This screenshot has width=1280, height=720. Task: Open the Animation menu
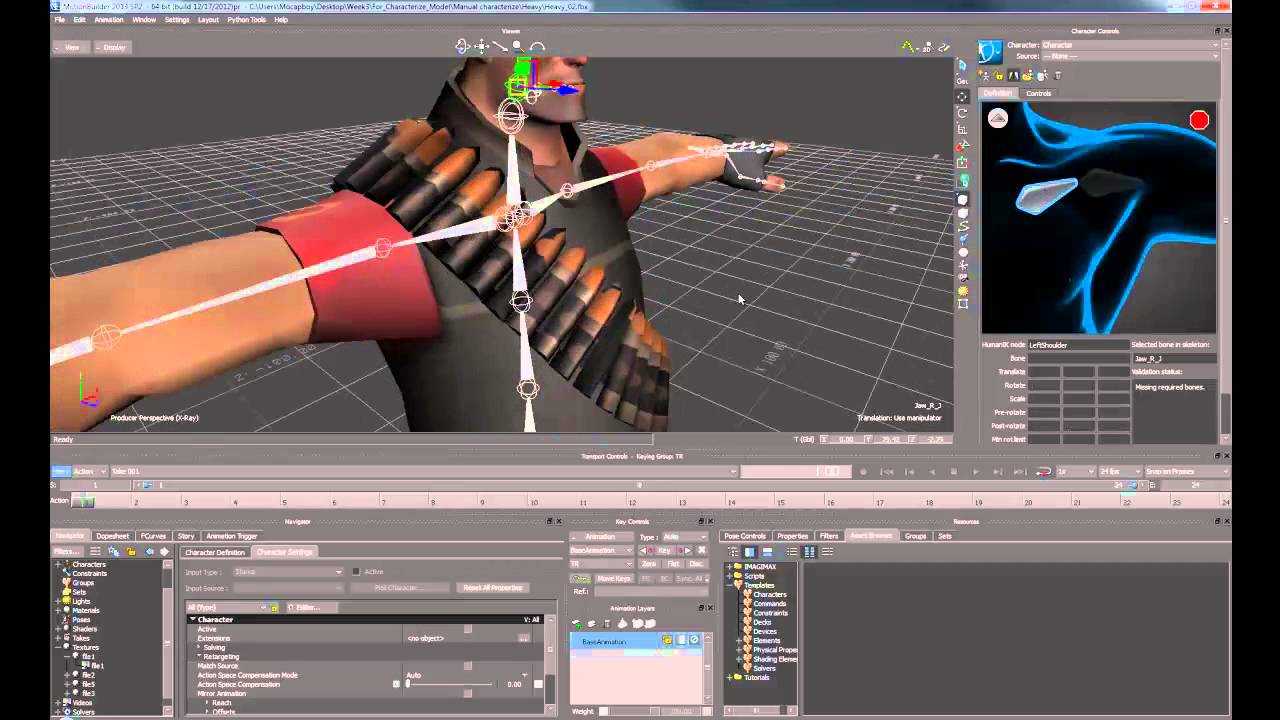point(109,19)
